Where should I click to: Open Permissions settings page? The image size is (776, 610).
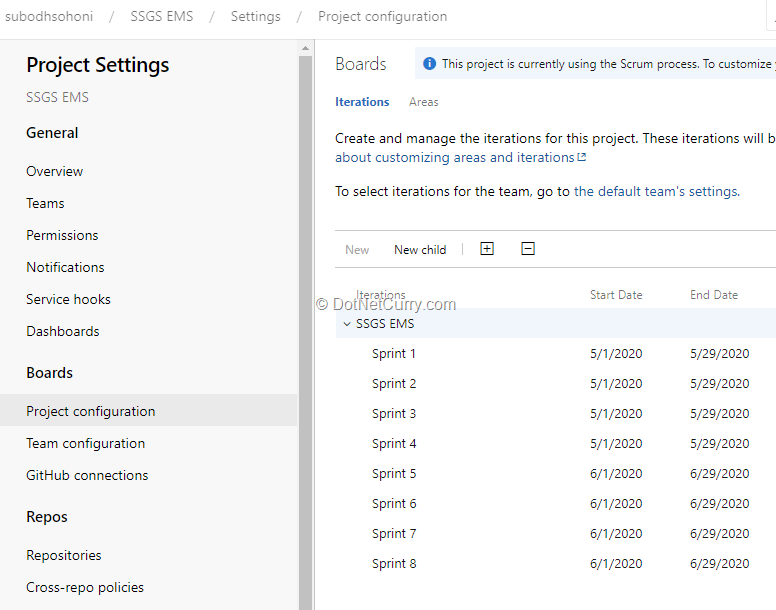point(62,235)
